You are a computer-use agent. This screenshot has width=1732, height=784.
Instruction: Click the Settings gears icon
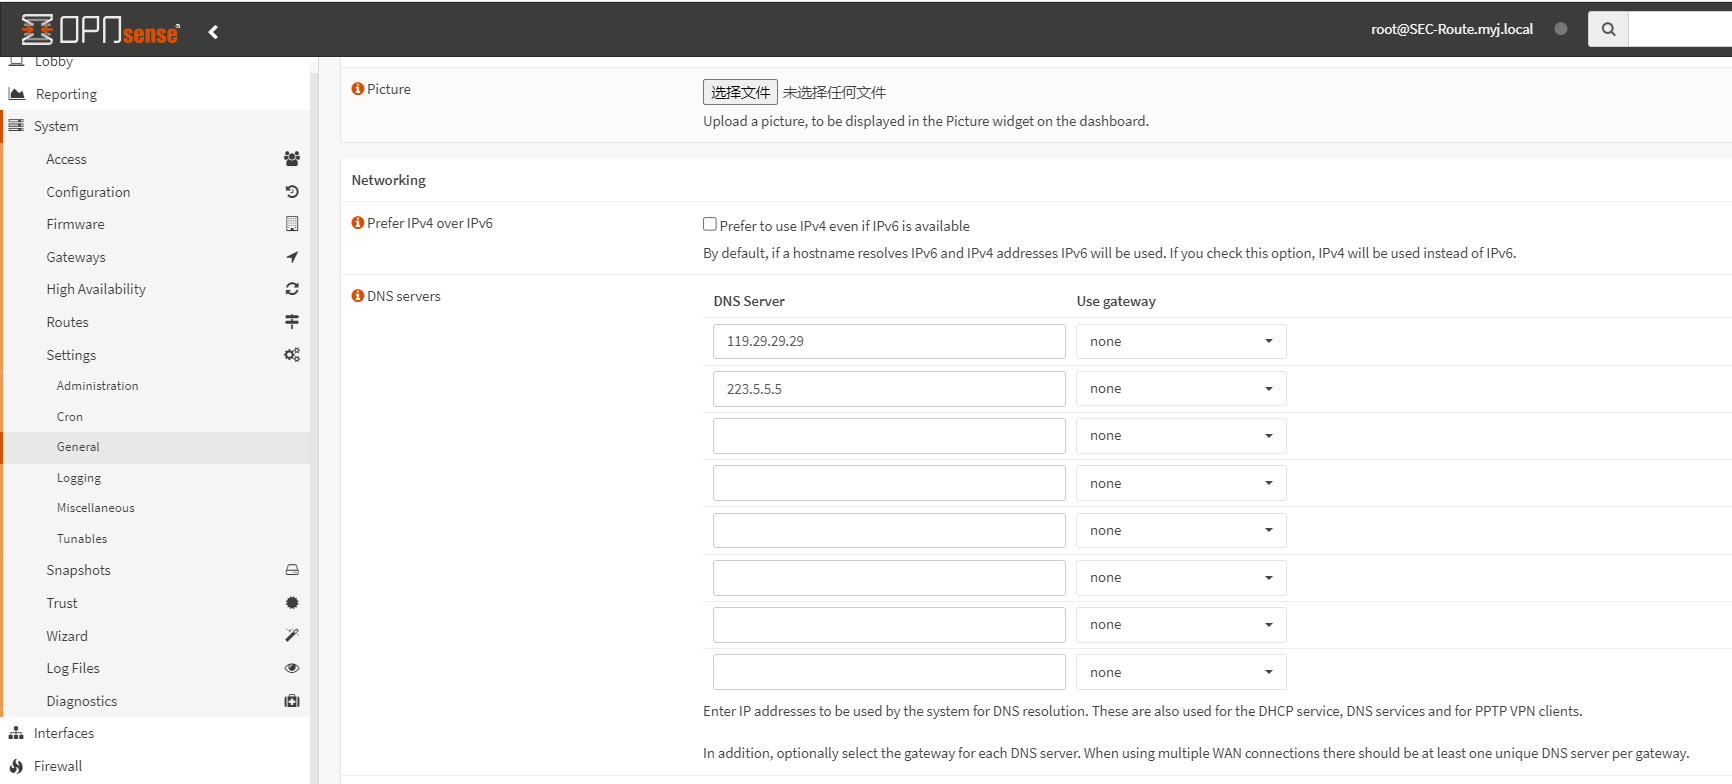point(292,355)
